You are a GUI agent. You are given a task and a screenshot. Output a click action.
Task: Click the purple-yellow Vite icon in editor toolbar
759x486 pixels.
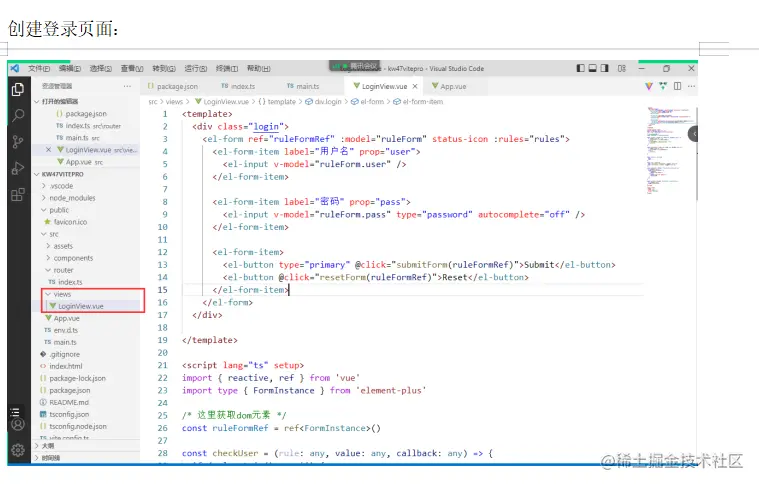click(649, 86)
